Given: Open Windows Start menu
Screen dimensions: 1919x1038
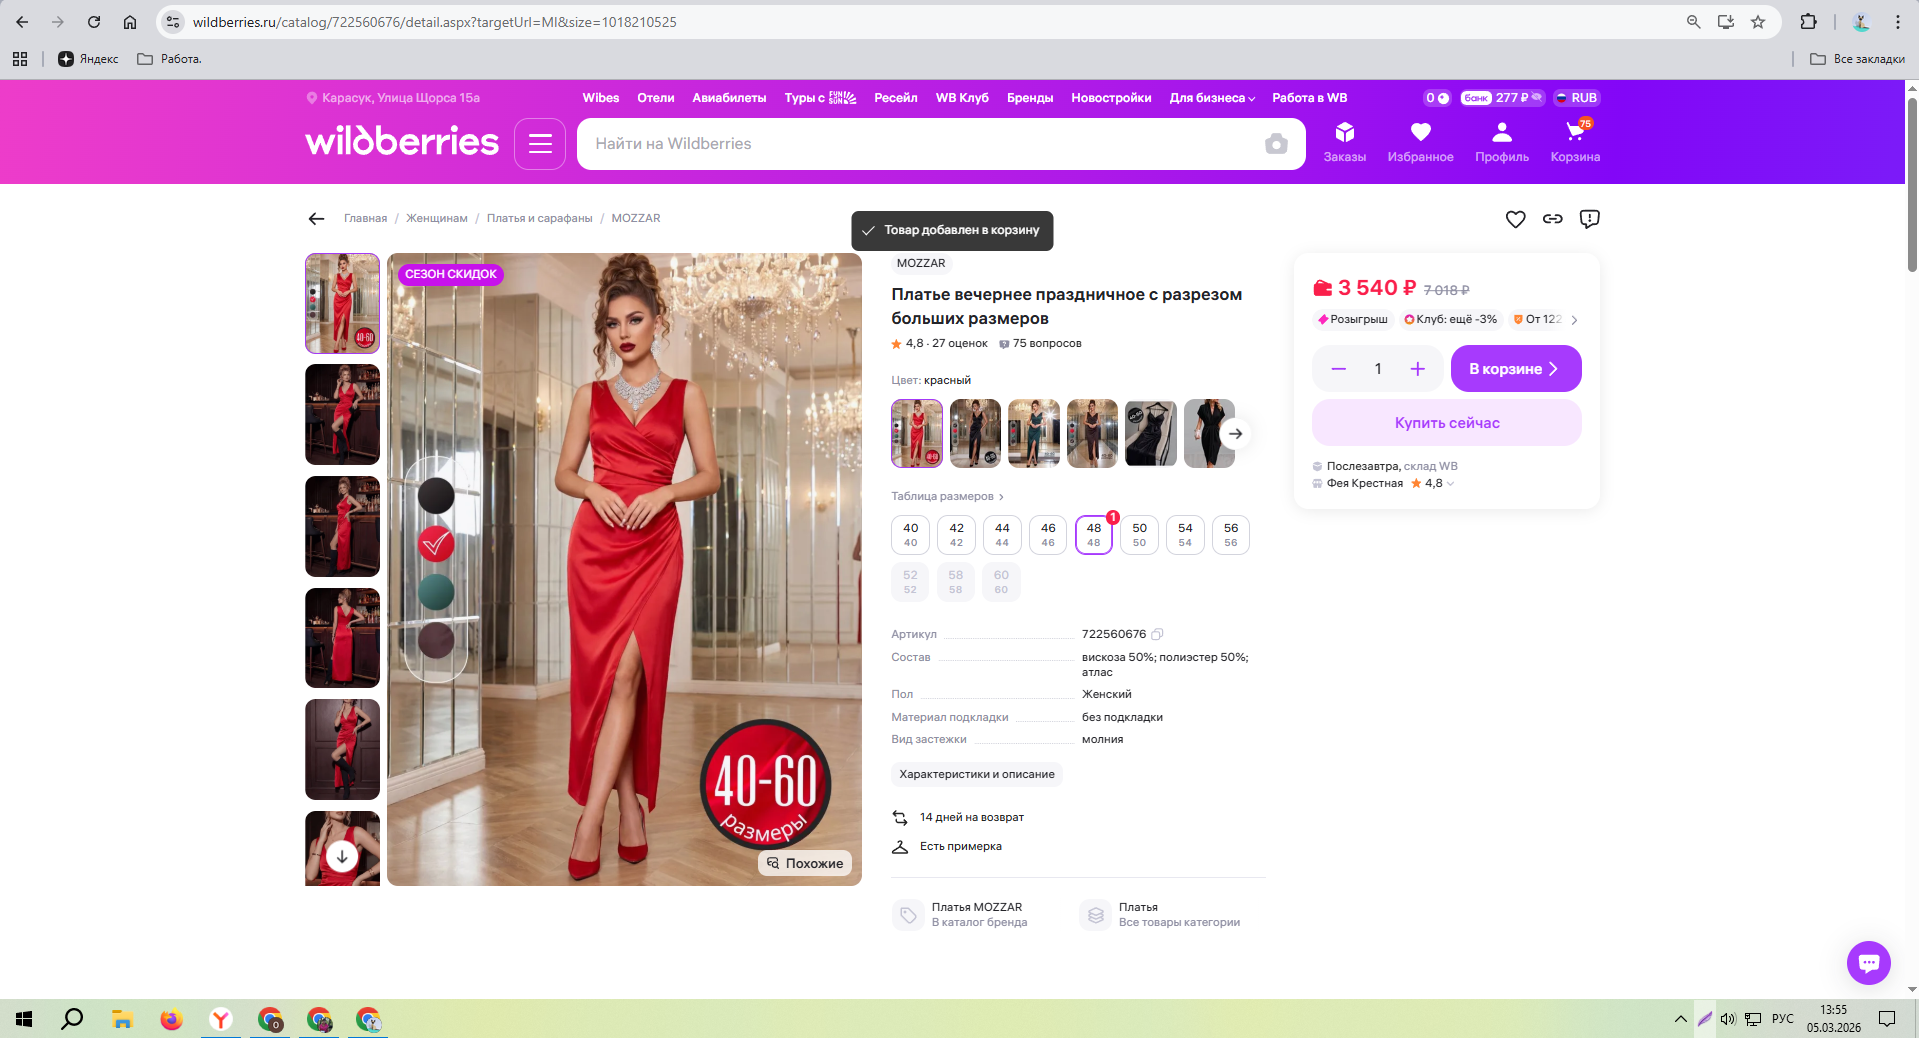Looking at the screenshot, I should [x=24, y=1019].
